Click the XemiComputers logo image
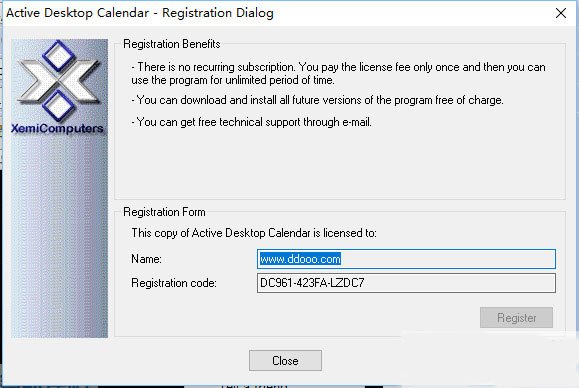 point(59,188)
